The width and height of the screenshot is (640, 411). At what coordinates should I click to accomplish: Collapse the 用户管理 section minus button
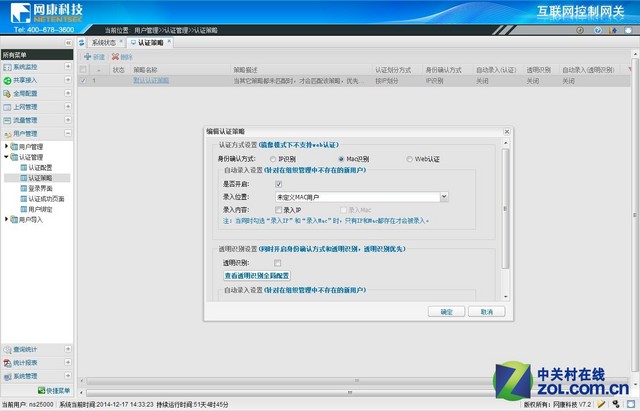(x=68, y=133)
